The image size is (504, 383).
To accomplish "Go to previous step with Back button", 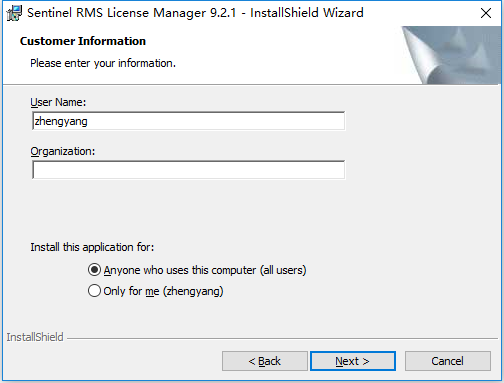I will tap(265, 361).
